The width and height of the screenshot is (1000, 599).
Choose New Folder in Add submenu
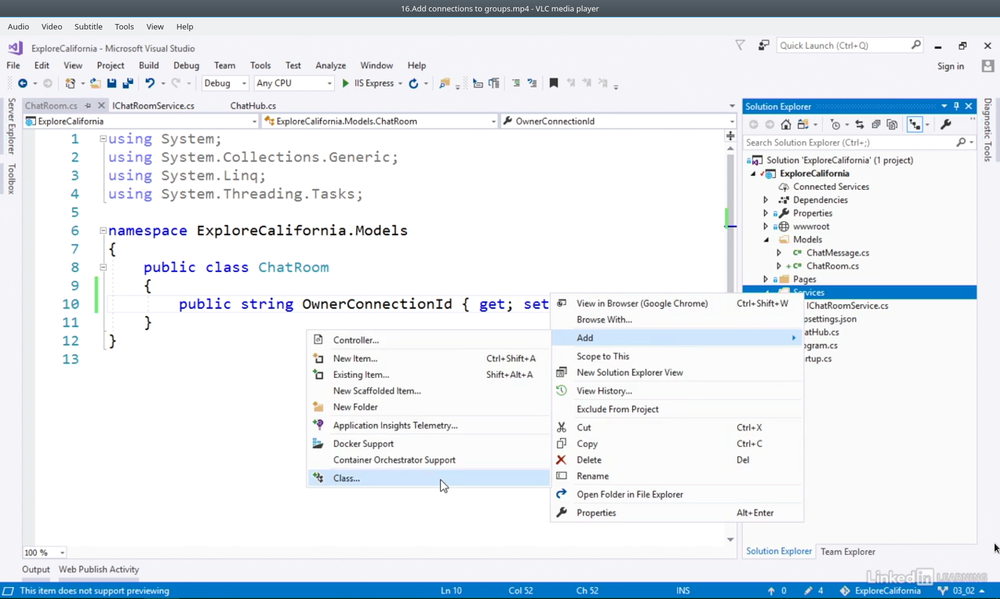(x=429, y=407)
